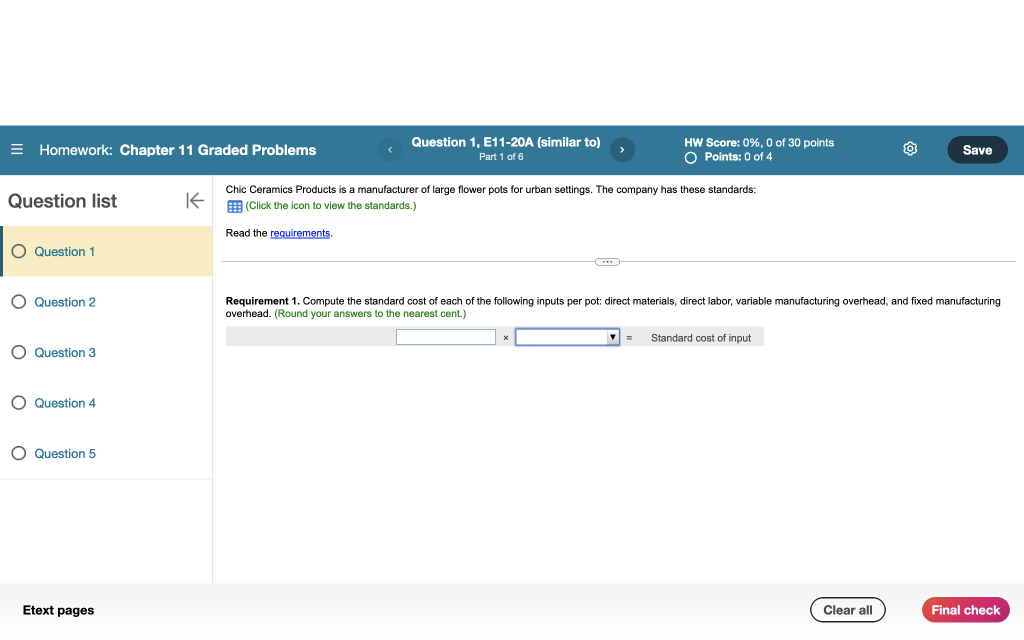Click the Points status circle icon

pyautogui.click(x=690, y=157)
